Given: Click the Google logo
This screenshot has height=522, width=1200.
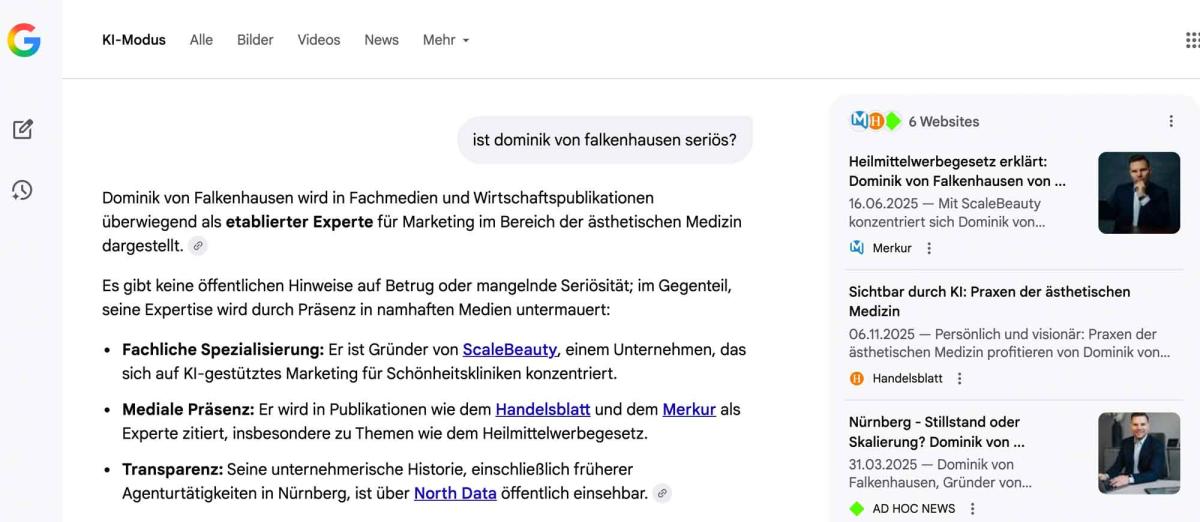Looking at the screenshot, I should pos(24,40).
